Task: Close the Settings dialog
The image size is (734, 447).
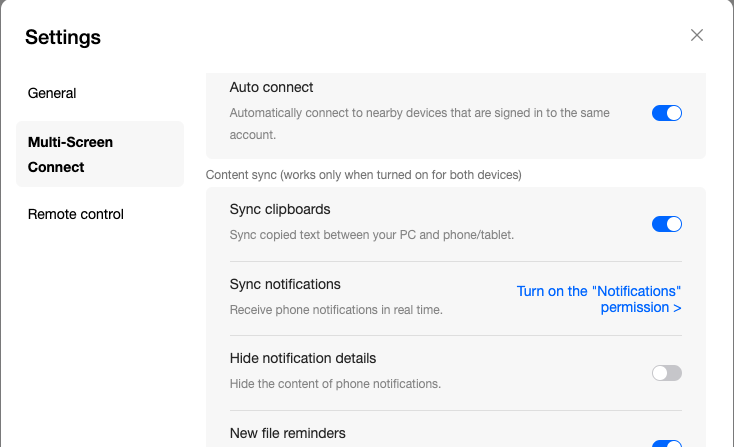Action: pos(697,35)
